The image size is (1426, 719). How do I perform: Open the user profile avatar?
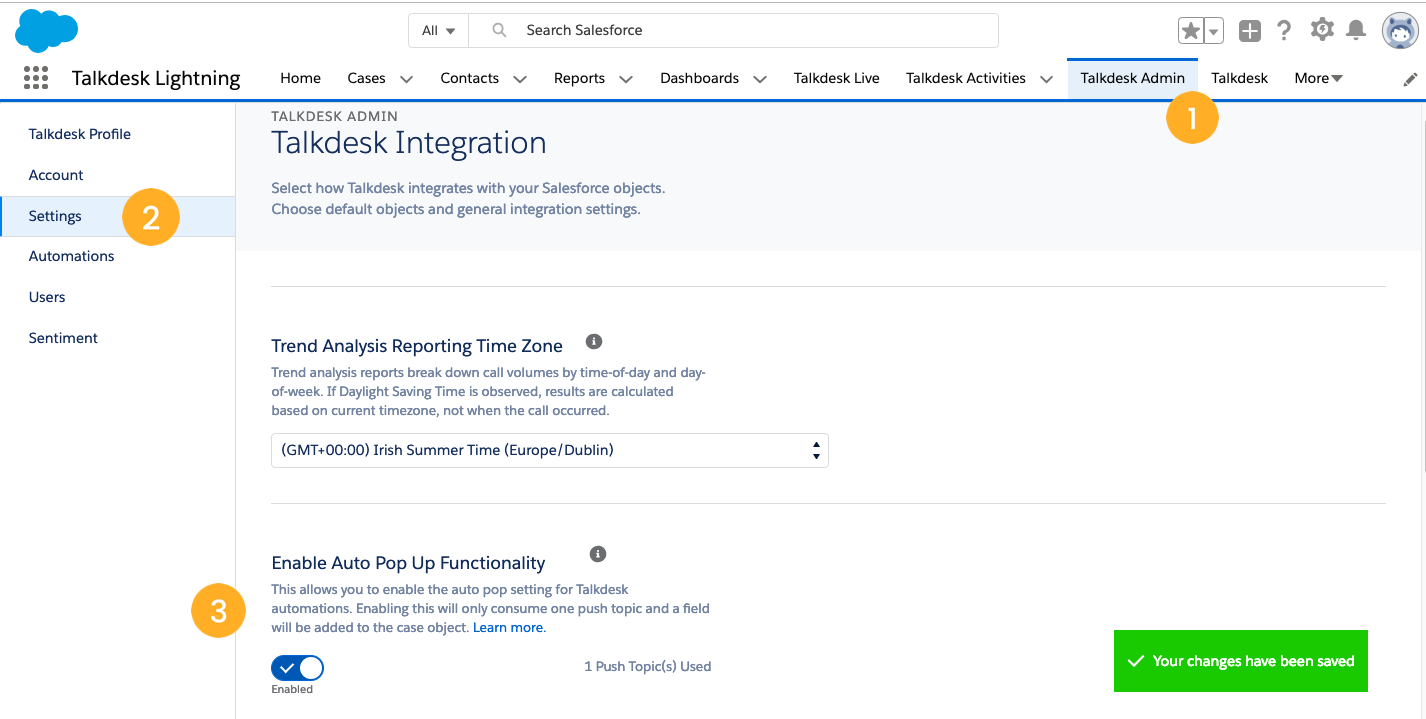pos(1400,31)
